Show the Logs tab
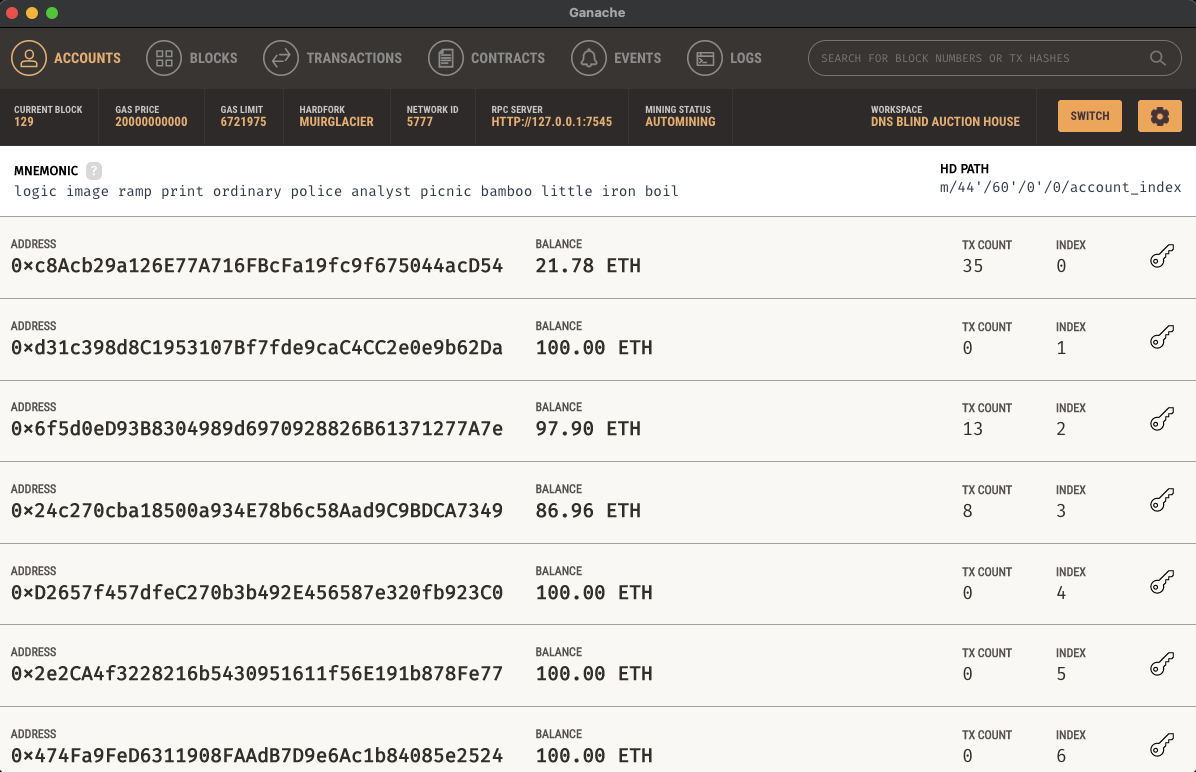The height and width of the screenshot is (772, 1196). click(725, 58)
